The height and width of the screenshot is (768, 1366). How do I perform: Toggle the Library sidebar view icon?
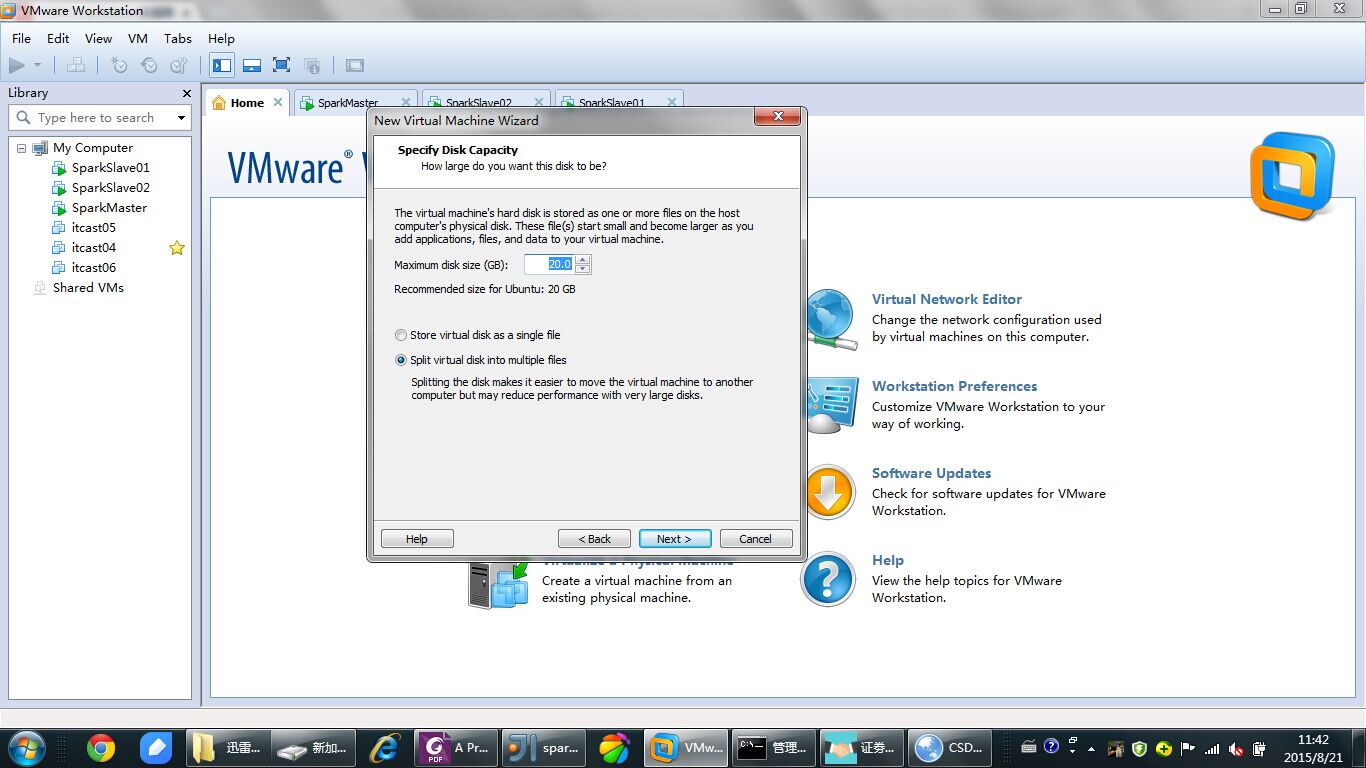pyautogui.click(x=222, y=65)
